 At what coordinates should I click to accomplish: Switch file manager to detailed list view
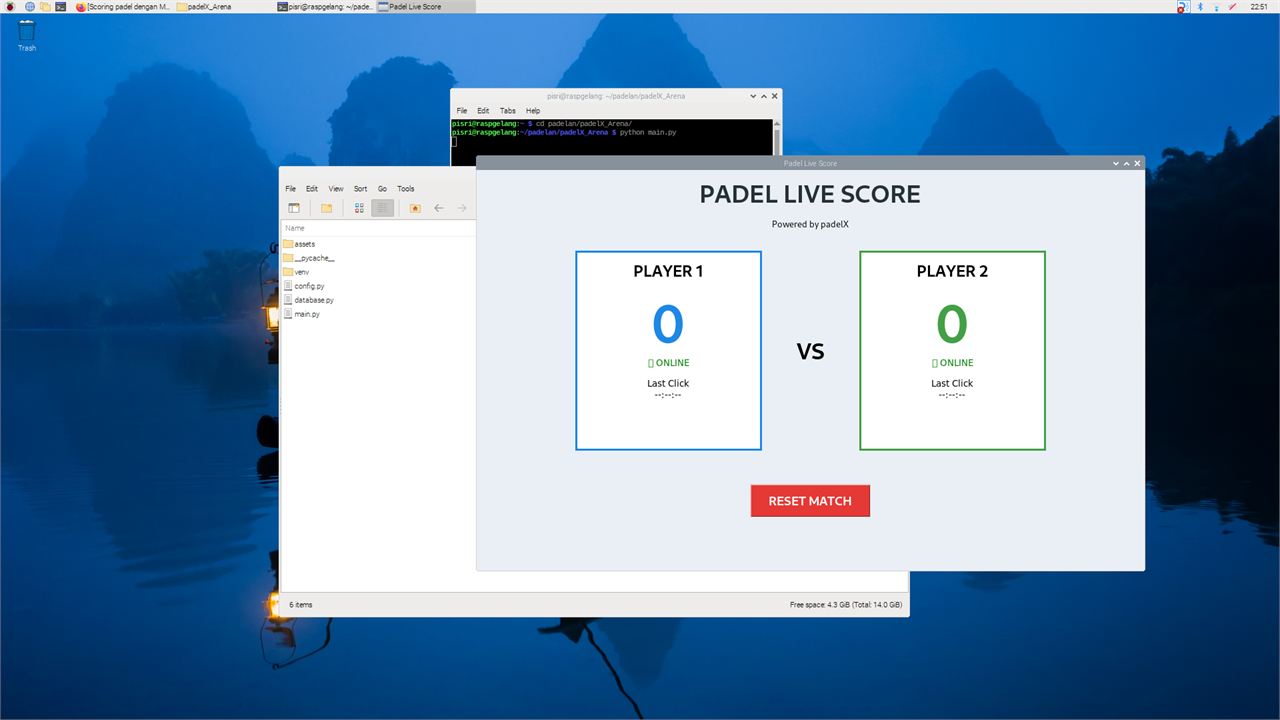pos(382,208)
